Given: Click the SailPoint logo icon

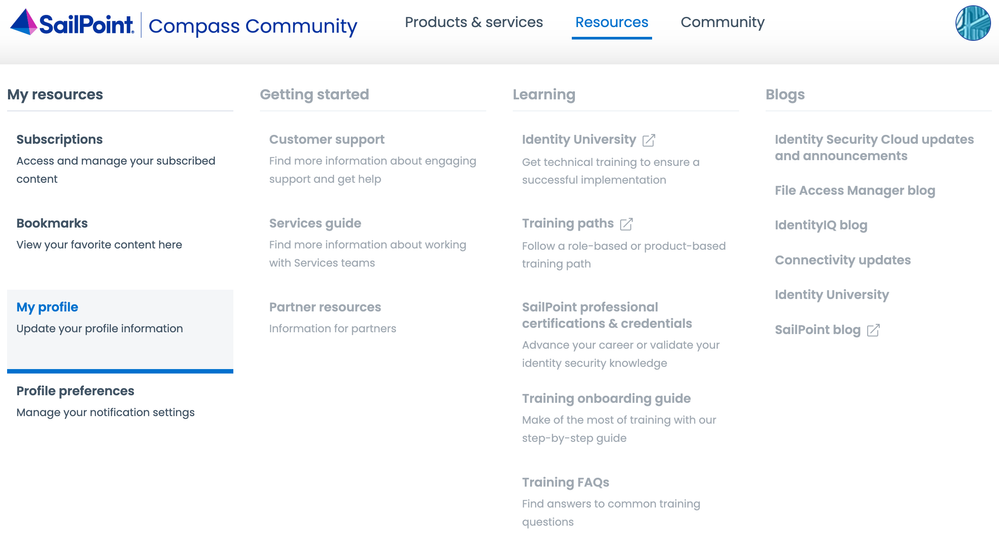Looking at the screenshot, I should pos(24,22).
